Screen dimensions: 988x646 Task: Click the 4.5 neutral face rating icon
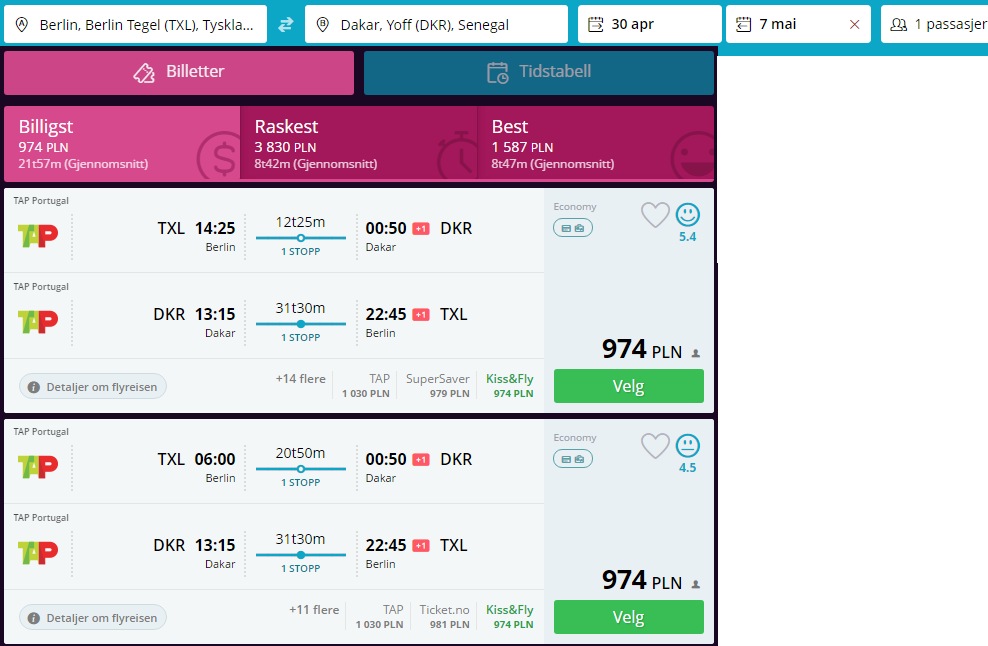pyautogui.click(x=687, y=446)
